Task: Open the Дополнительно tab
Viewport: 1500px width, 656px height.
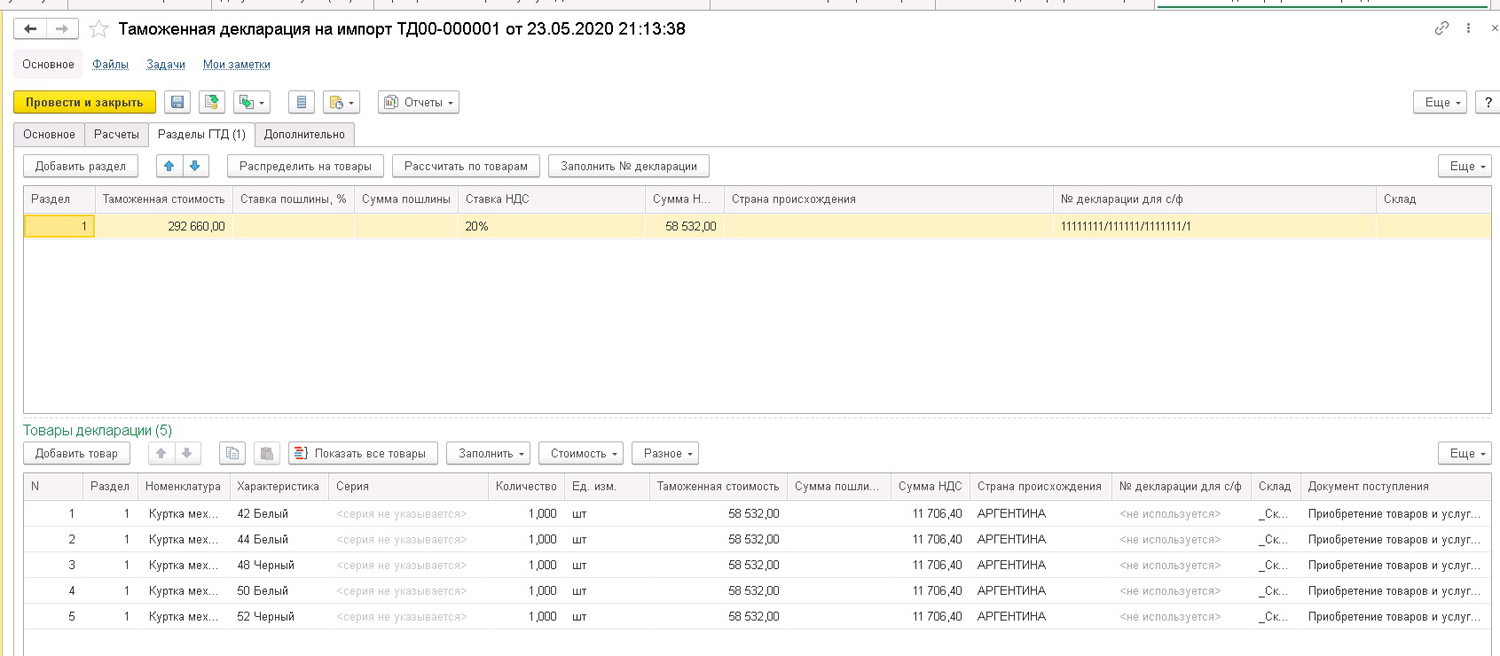Action: click(x=304, y=134)
